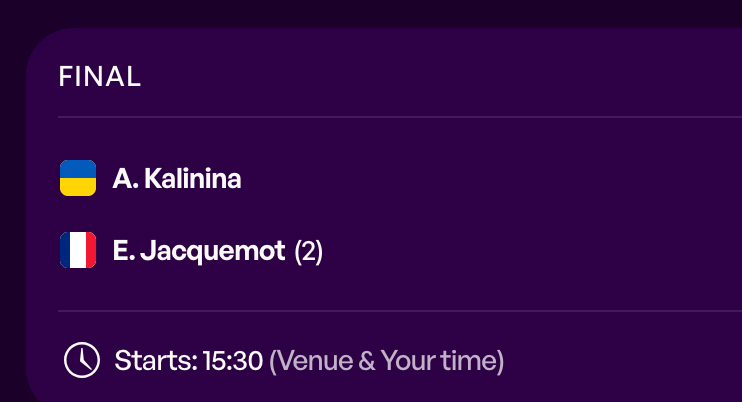This screenshot has height=402, width=742.
Task: Click the divider line below FINAL
Action: (x=400, y=117)
